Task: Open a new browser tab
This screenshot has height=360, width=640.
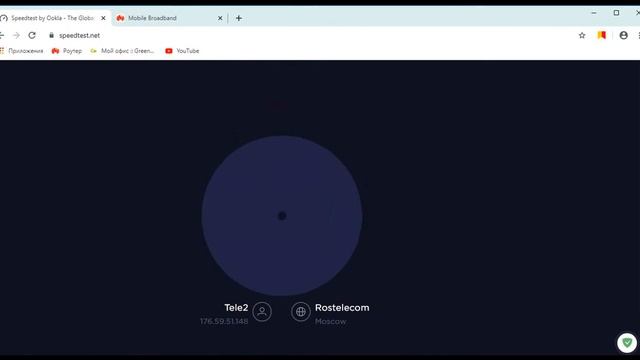Action: click(x=239, y=18)
